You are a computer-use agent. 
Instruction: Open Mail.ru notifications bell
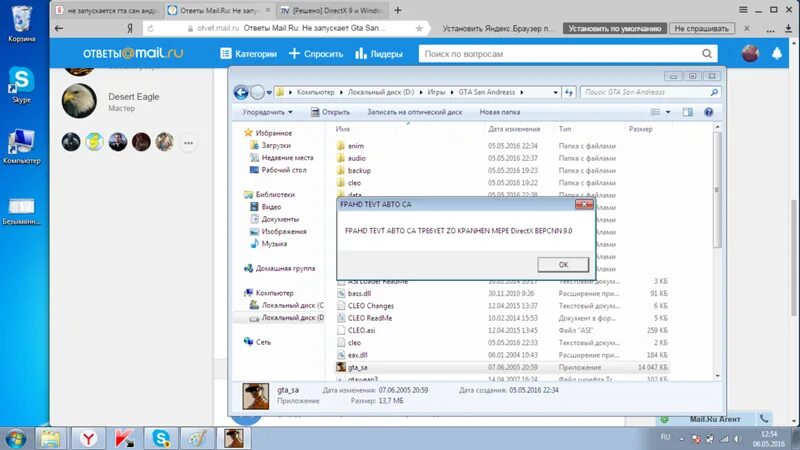click(777, 53)
